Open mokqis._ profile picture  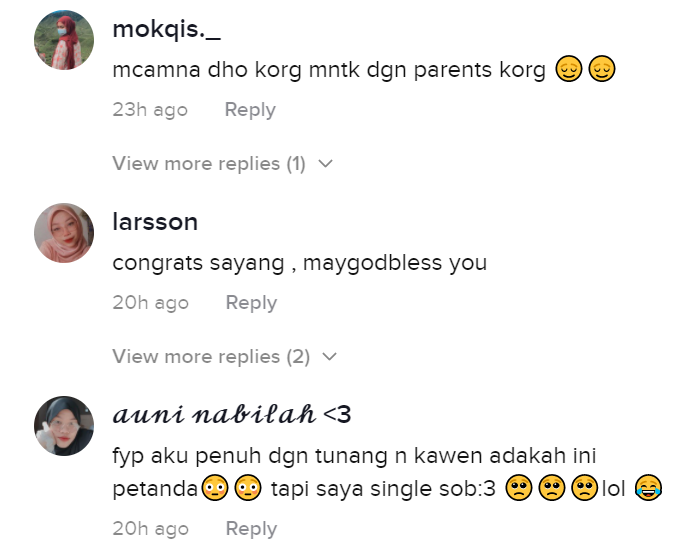point(64,40)
